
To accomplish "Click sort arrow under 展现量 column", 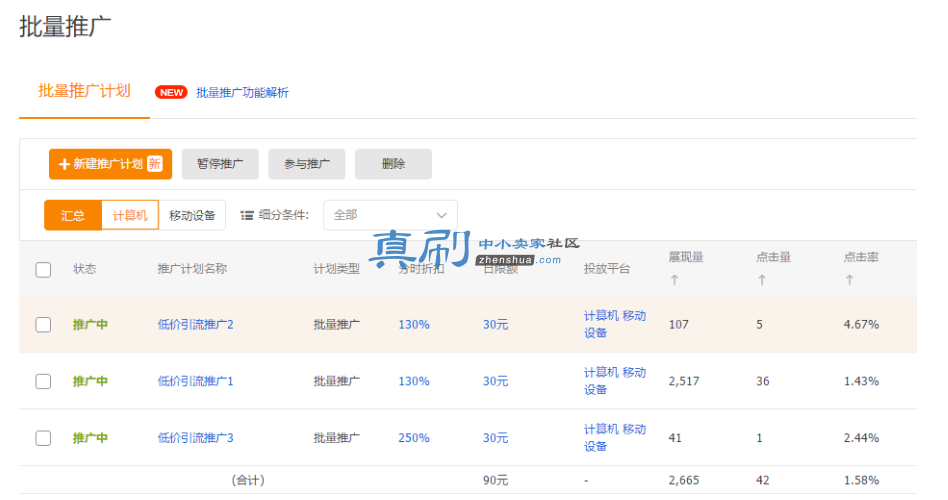I will tap(674, 280).
